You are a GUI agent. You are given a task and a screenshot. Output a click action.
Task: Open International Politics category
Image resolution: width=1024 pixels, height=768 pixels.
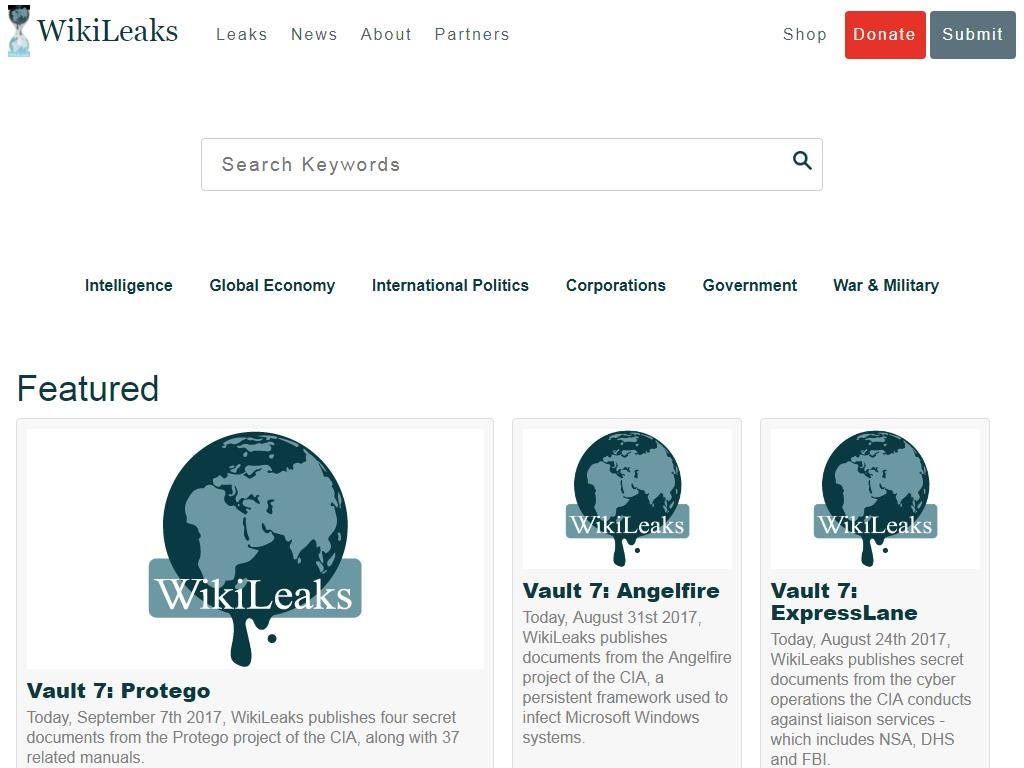tap(450, 285)
